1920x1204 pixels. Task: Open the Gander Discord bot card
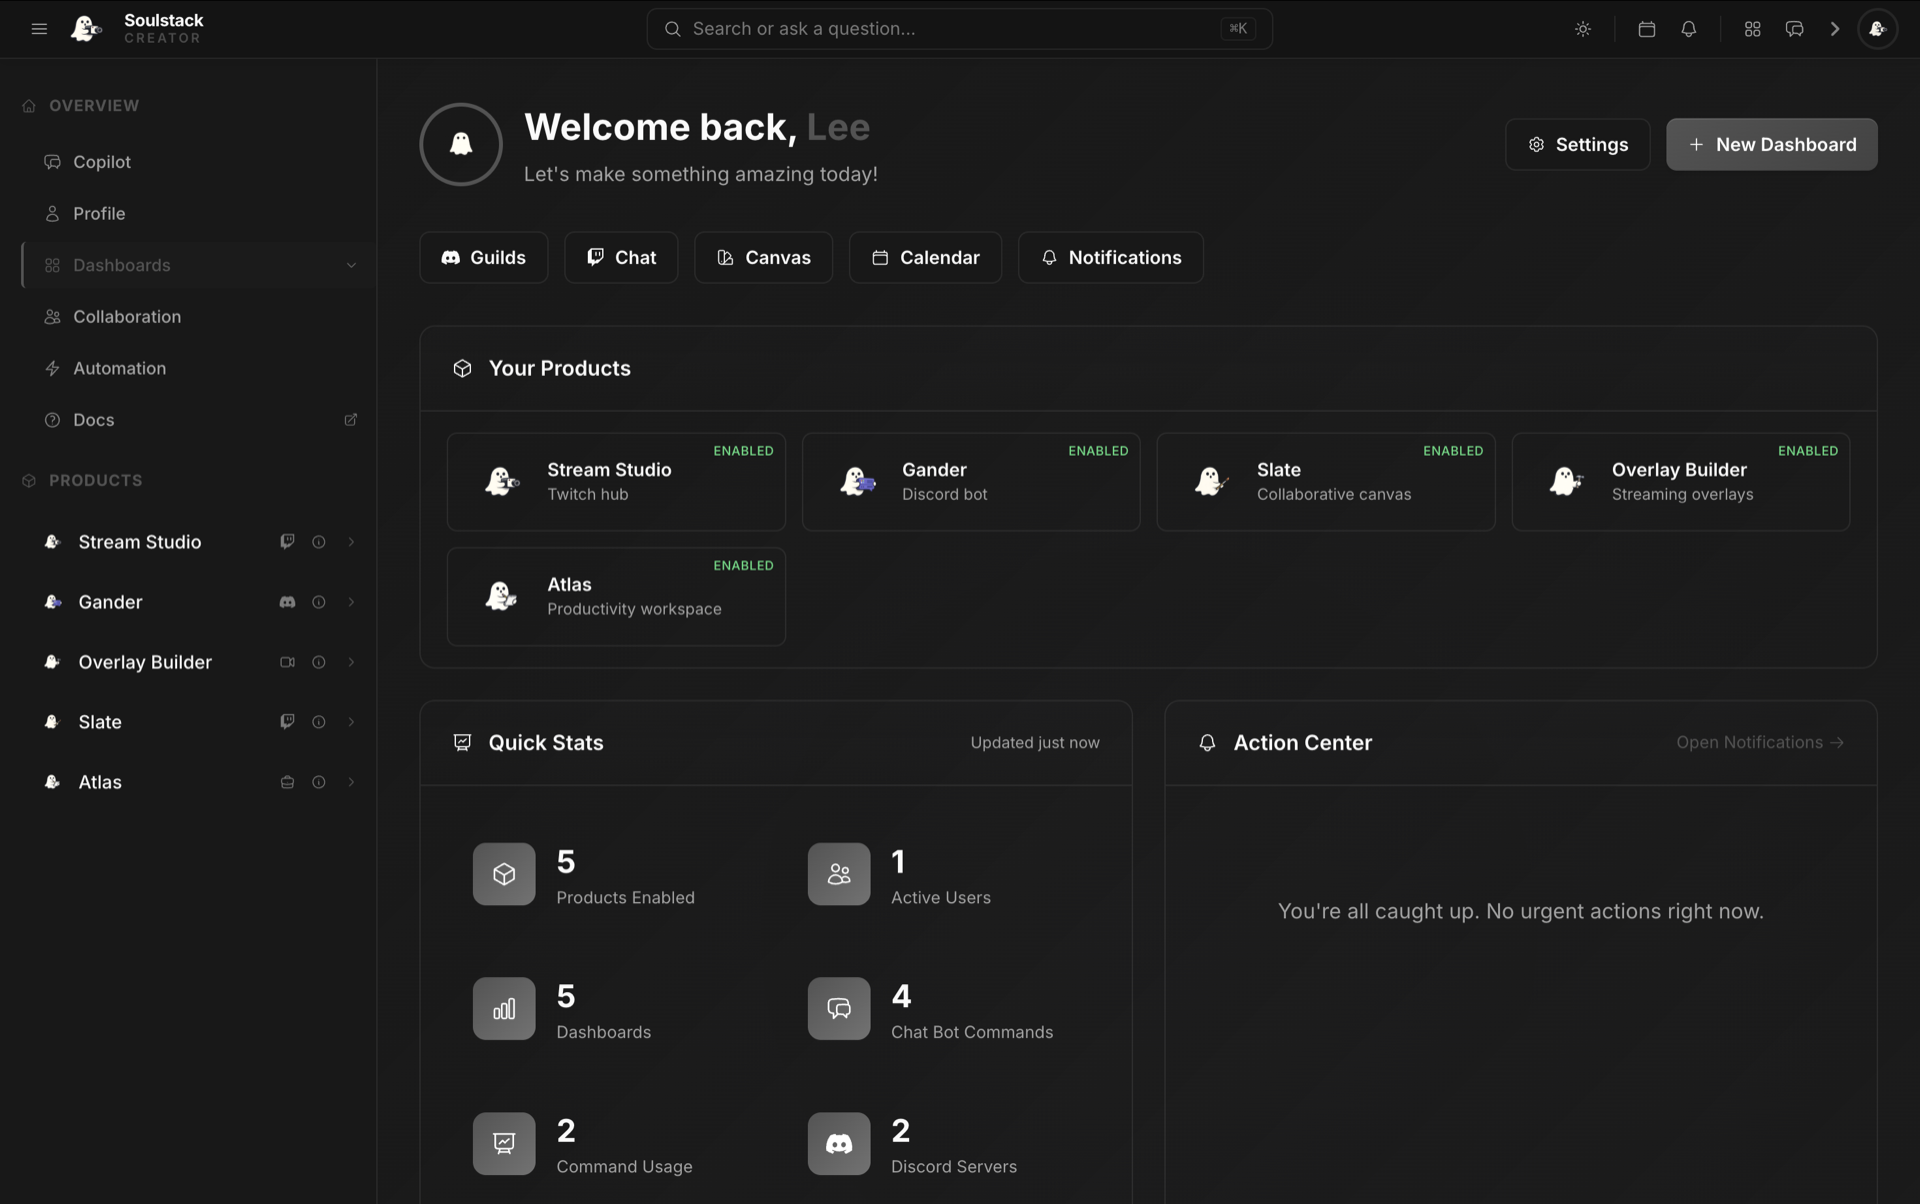[971, 482]
